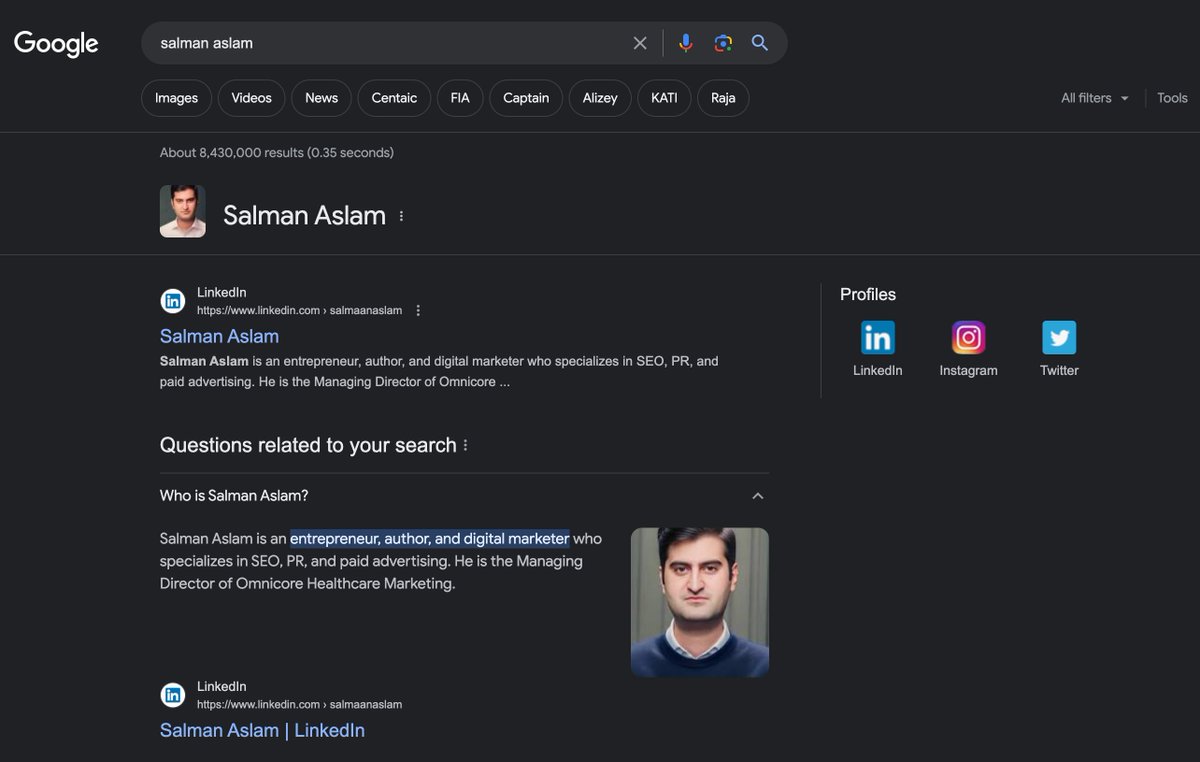Click the Twitter label under Profiles
The height and width of the screenshot is (762, 1200).
(x=1059, y=370)
